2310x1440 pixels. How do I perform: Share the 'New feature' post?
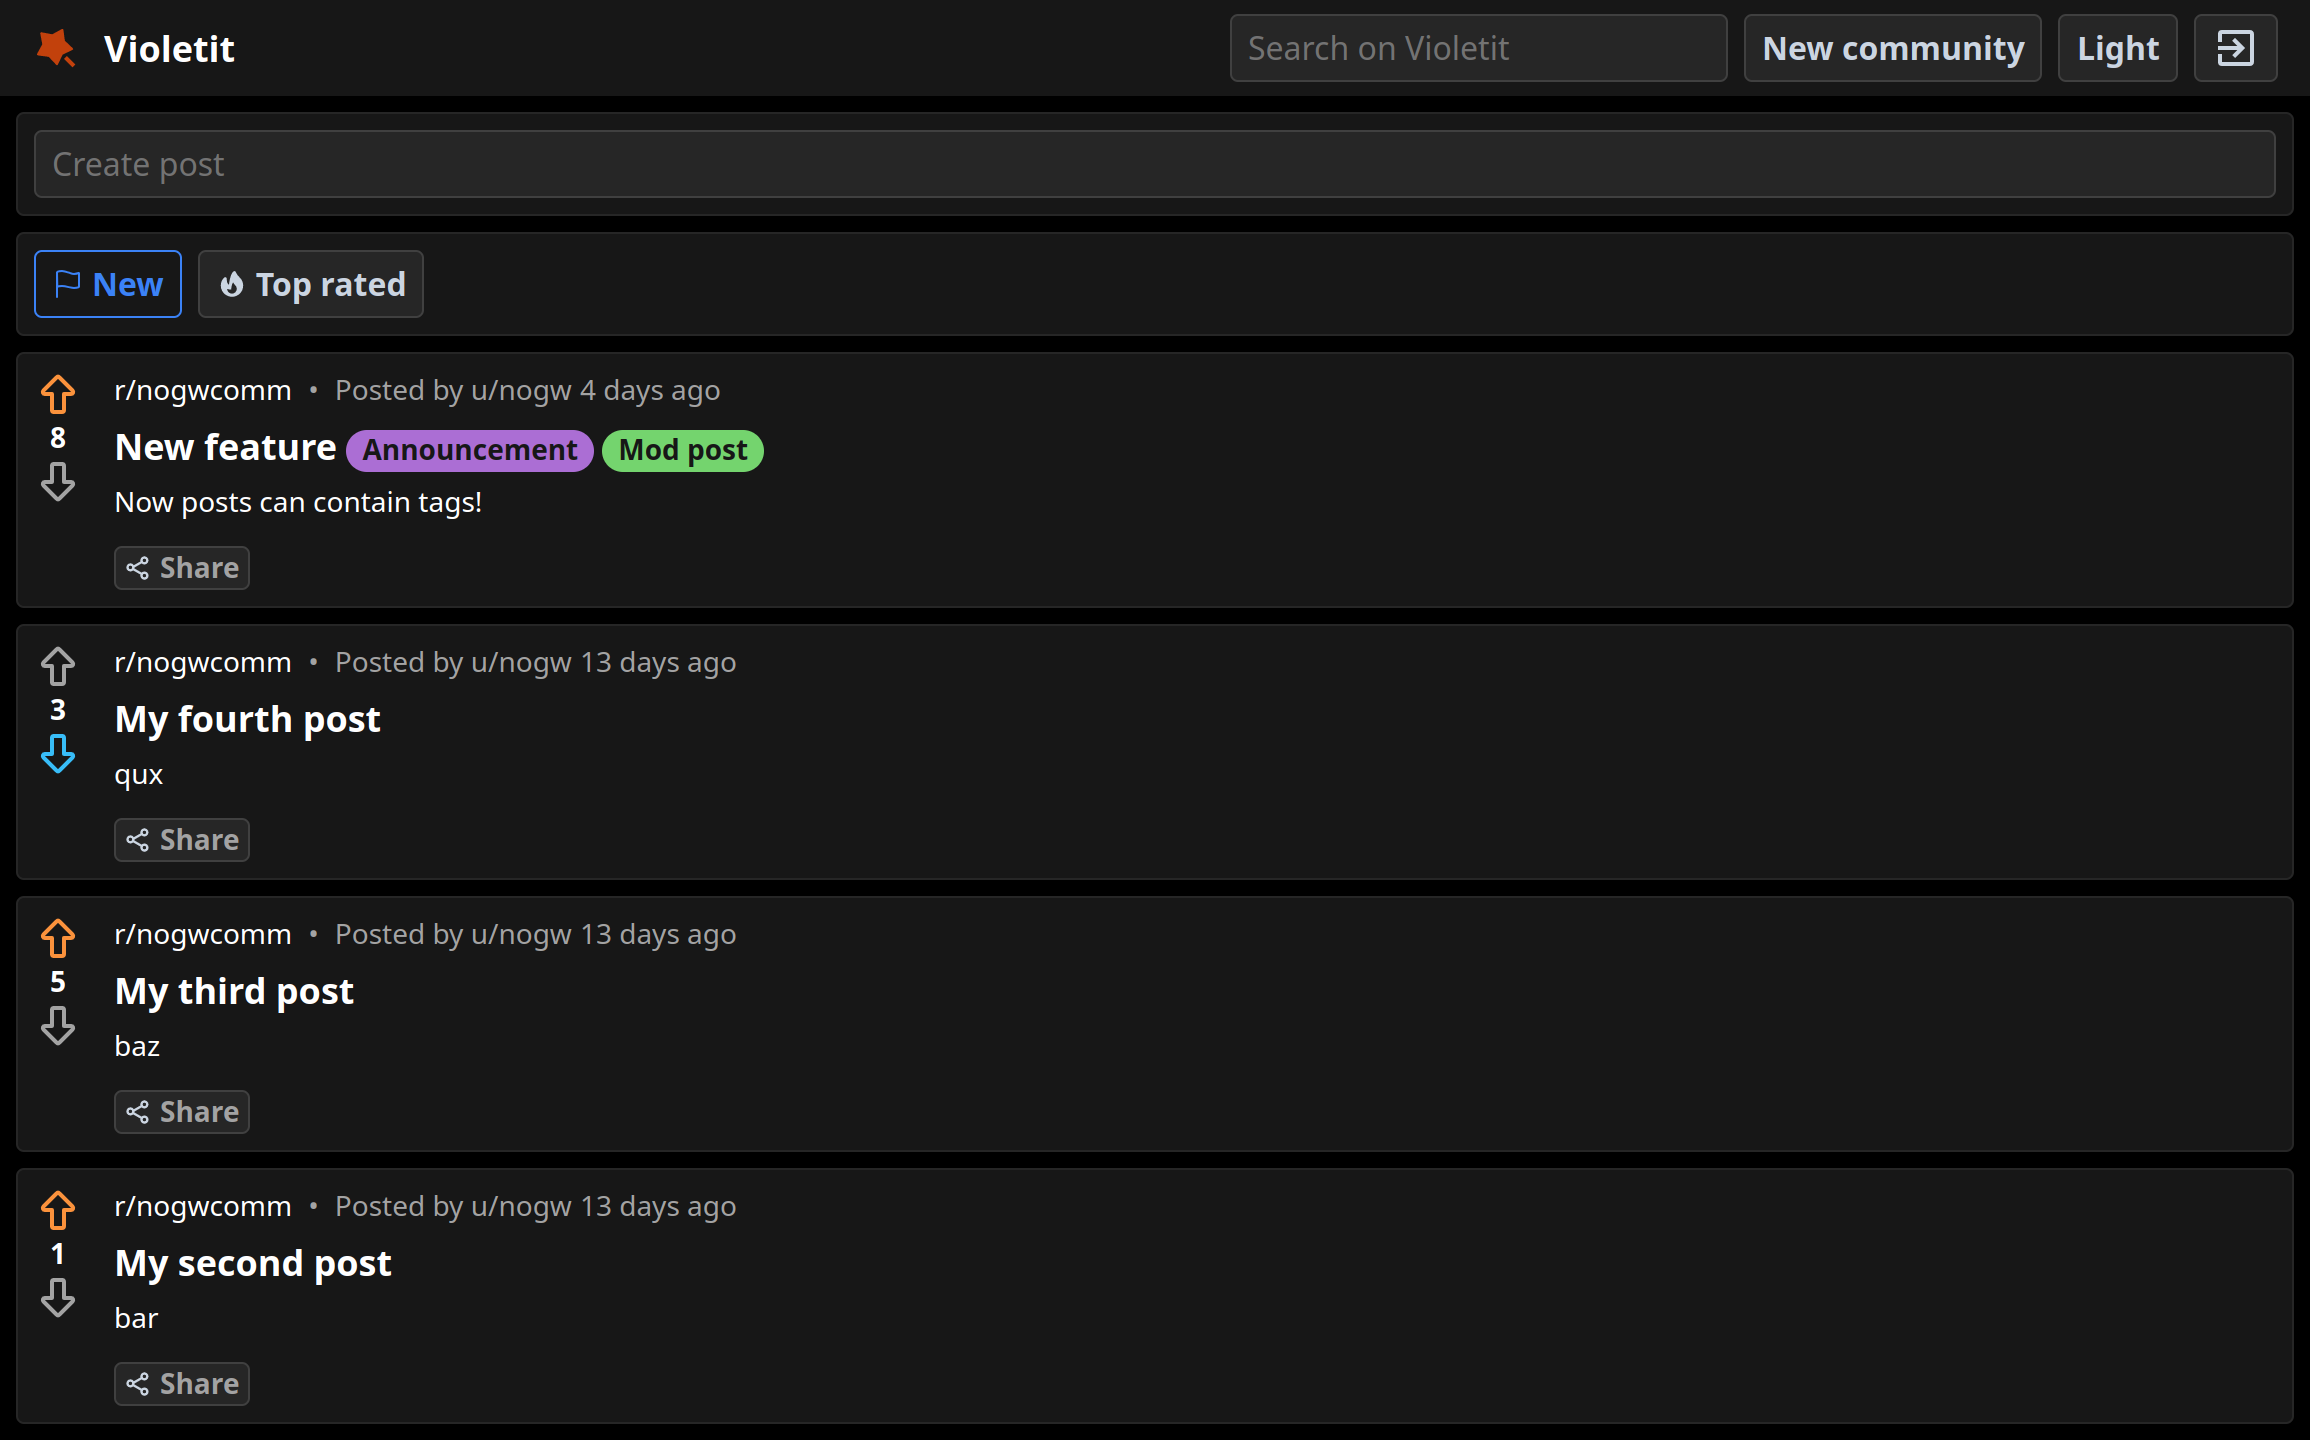[182, 568]
